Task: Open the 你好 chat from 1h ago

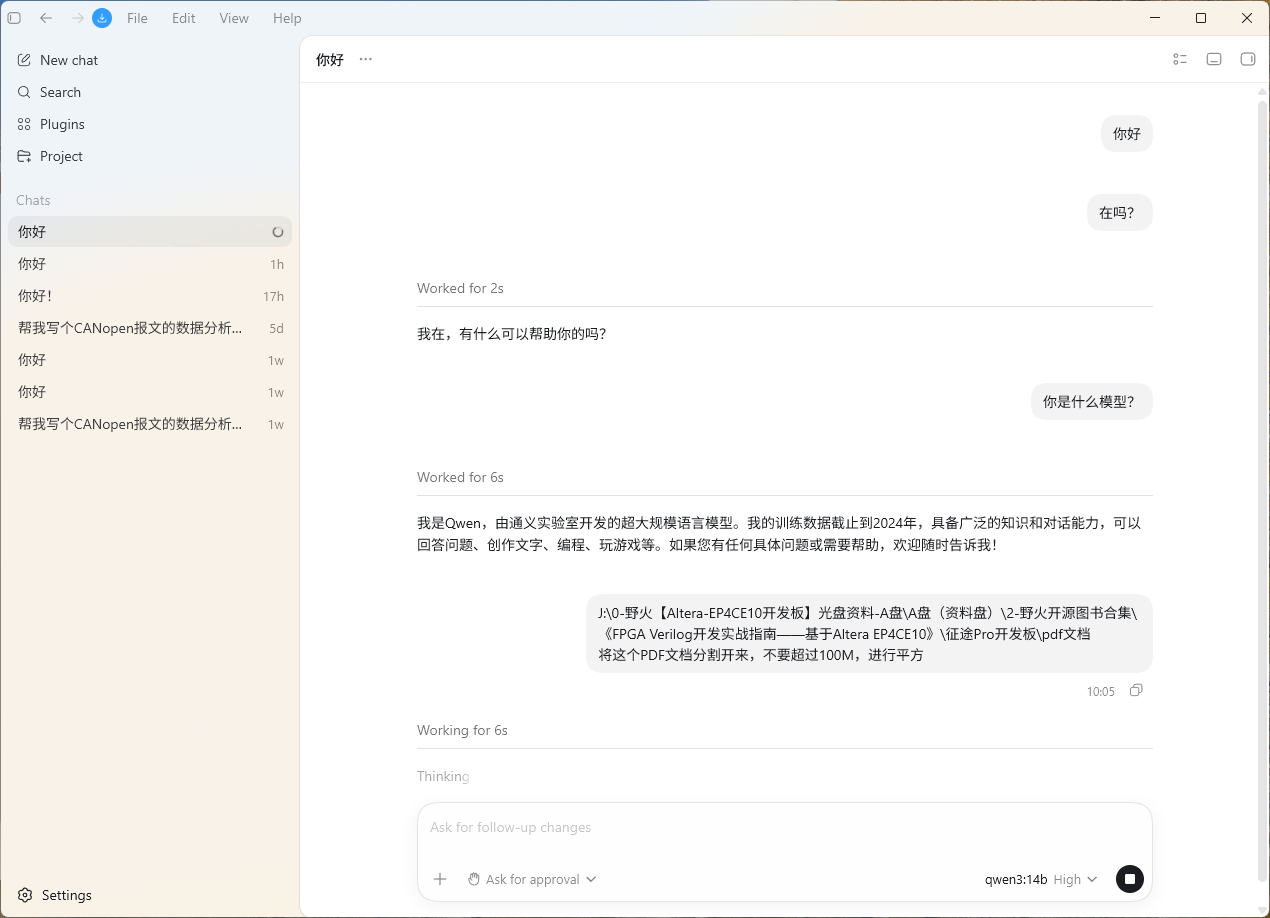Action: click(x=150, y=264)
